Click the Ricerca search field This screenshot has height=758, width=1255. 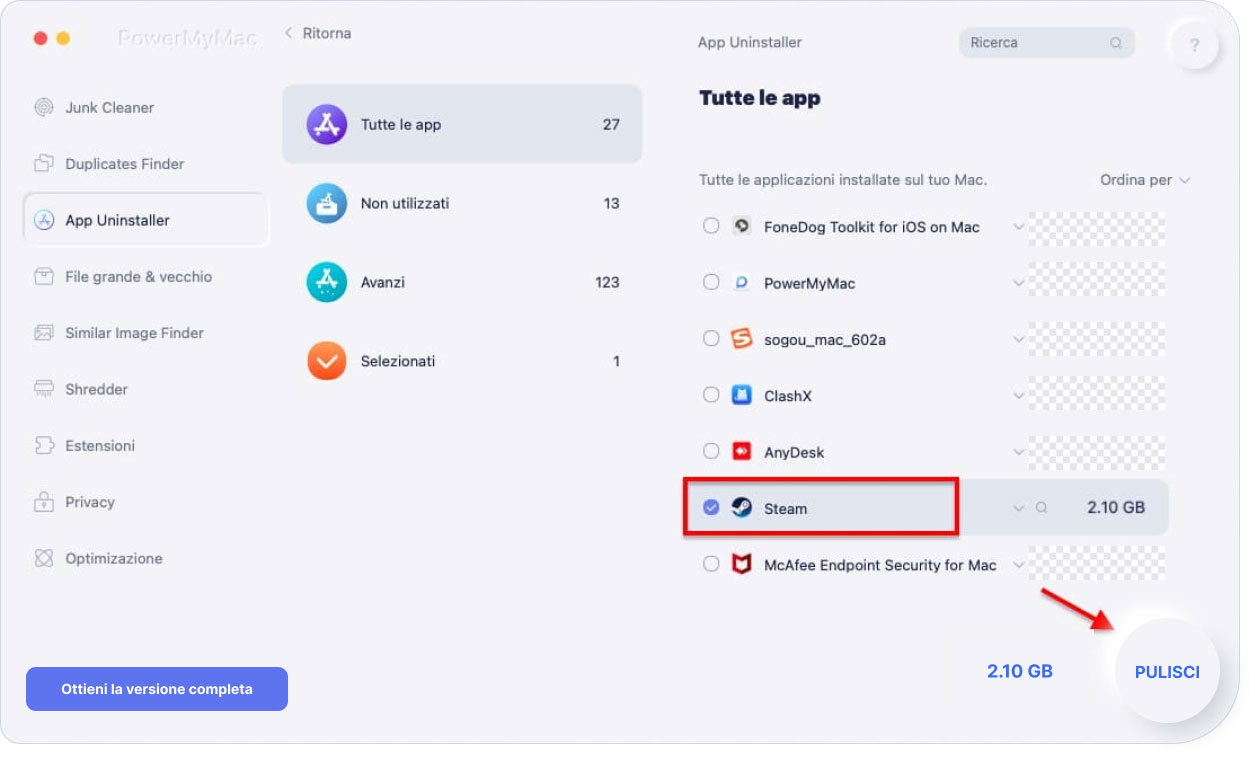1035,43
